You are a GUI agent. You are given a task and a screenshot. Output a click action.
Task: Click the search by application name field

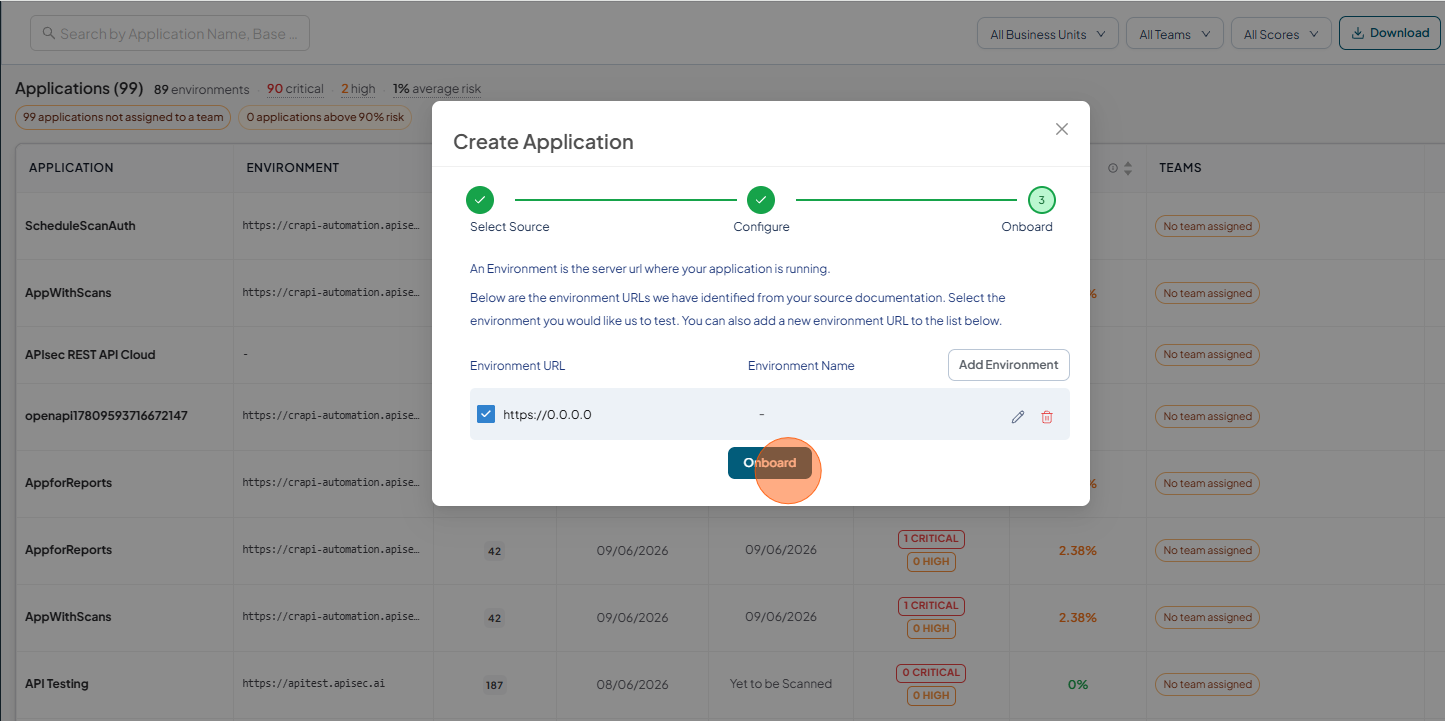pos(170,33)
